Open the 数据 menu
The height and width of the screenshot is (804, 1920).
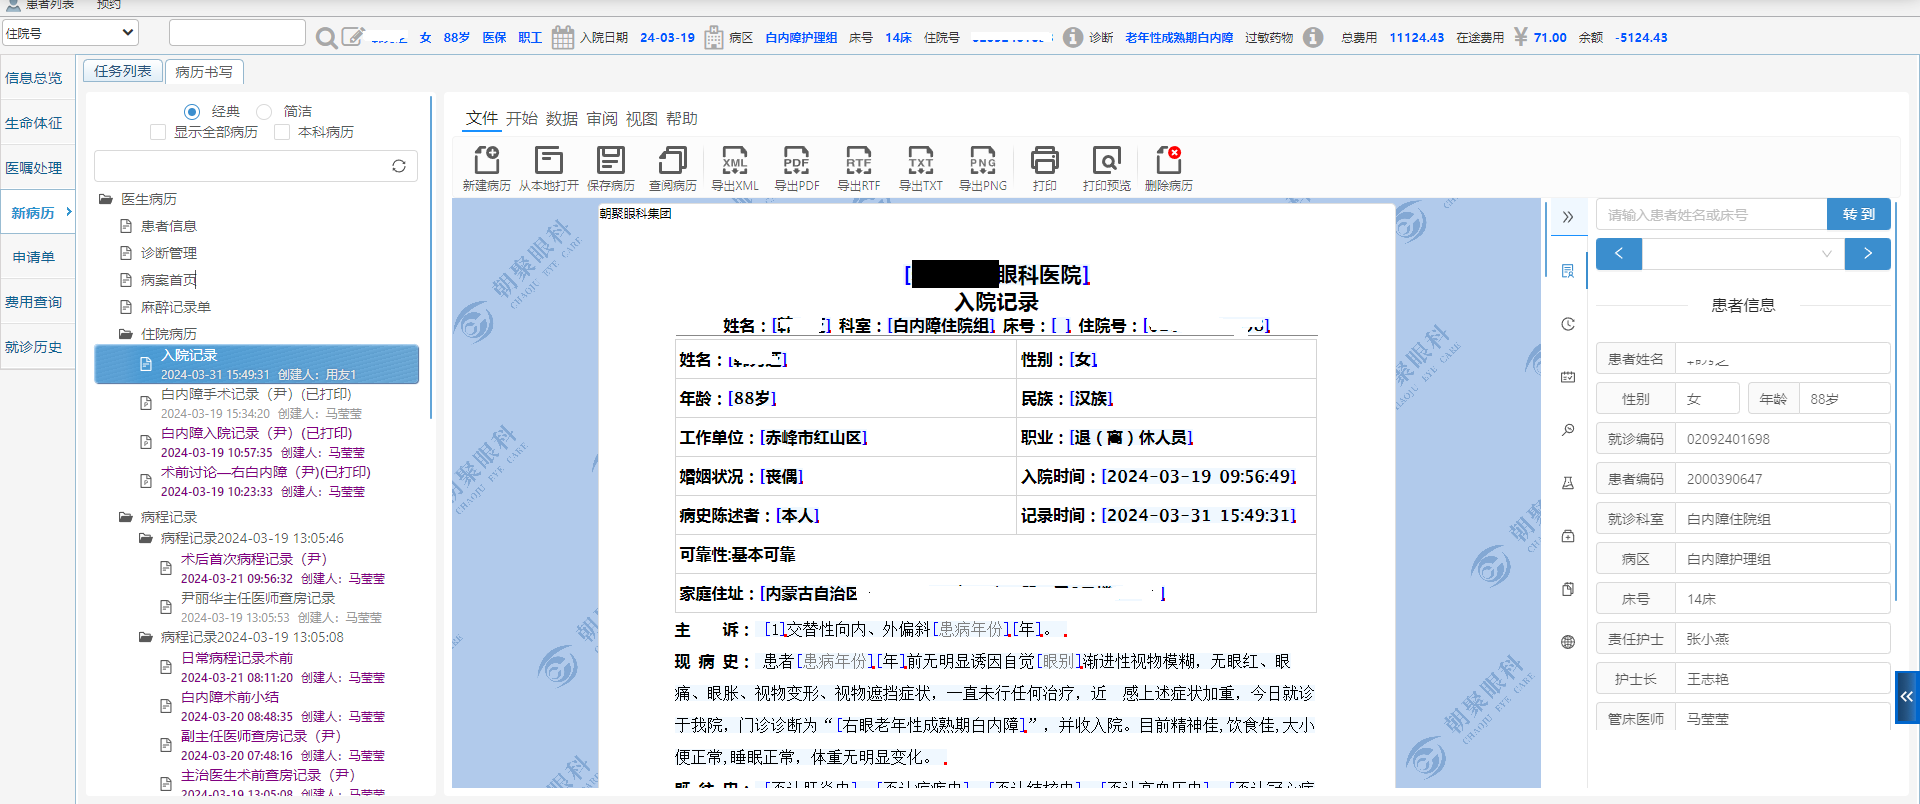coord(562,118)
